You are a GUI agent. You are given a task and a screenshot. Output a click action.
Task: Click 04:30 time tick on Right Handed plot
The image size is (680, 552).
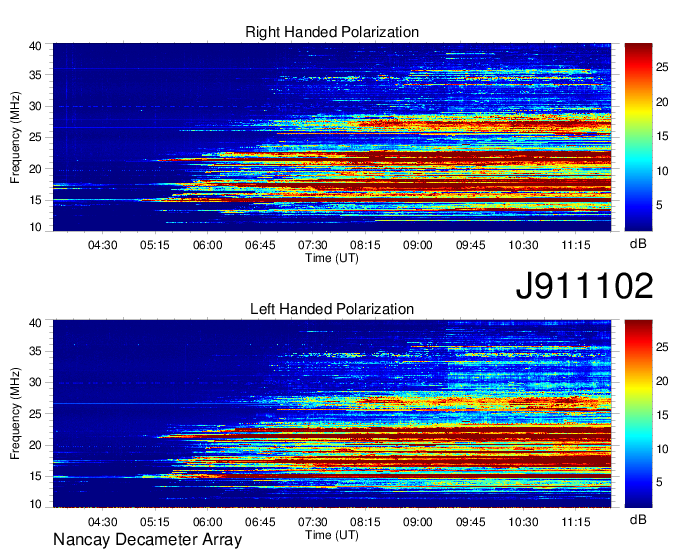coord(102,245)
